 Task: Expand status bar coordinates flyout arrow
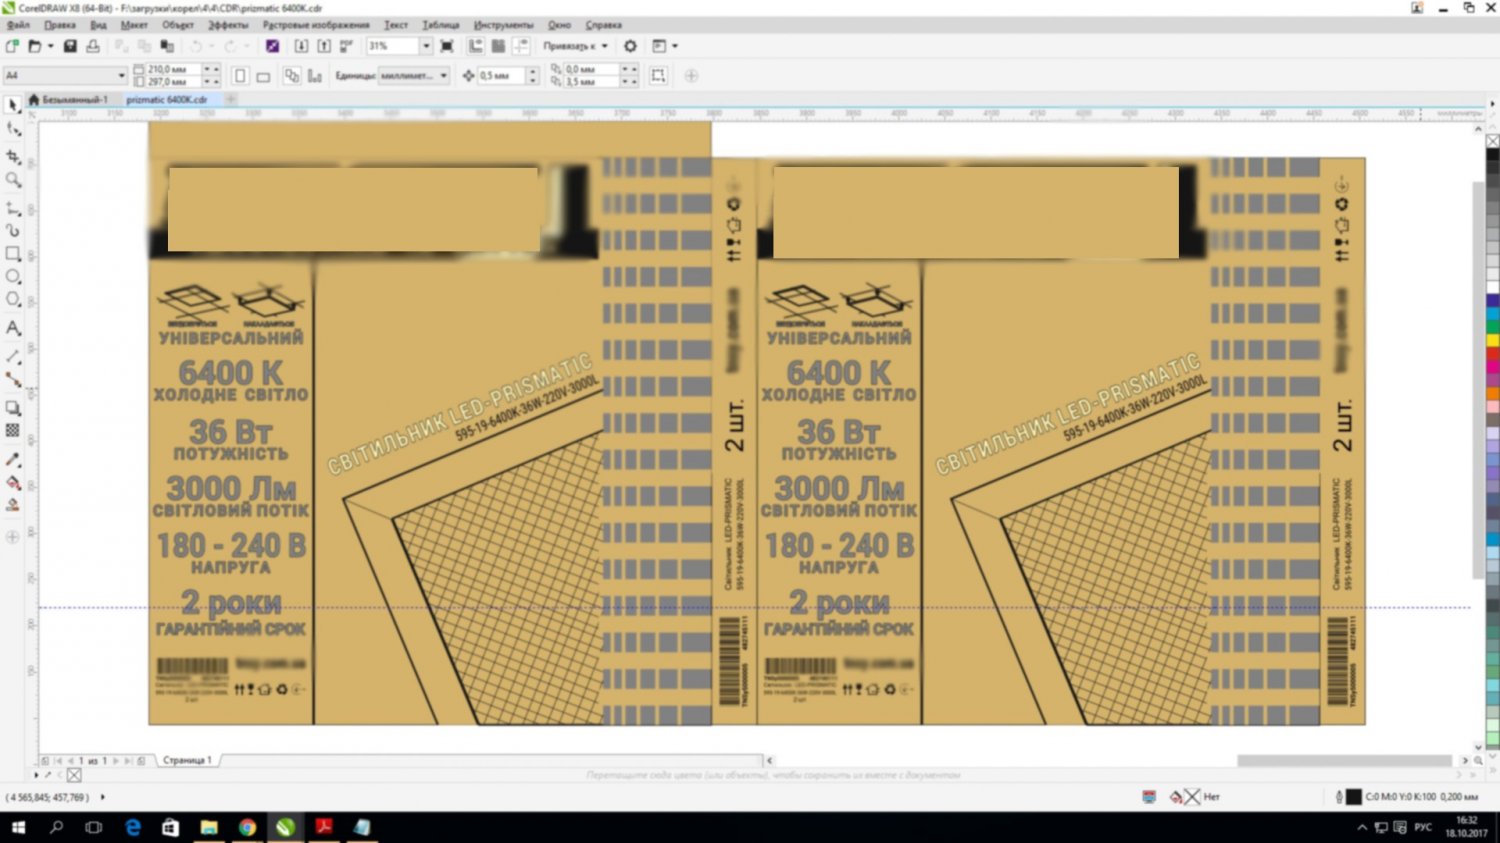tap(102, 797)
